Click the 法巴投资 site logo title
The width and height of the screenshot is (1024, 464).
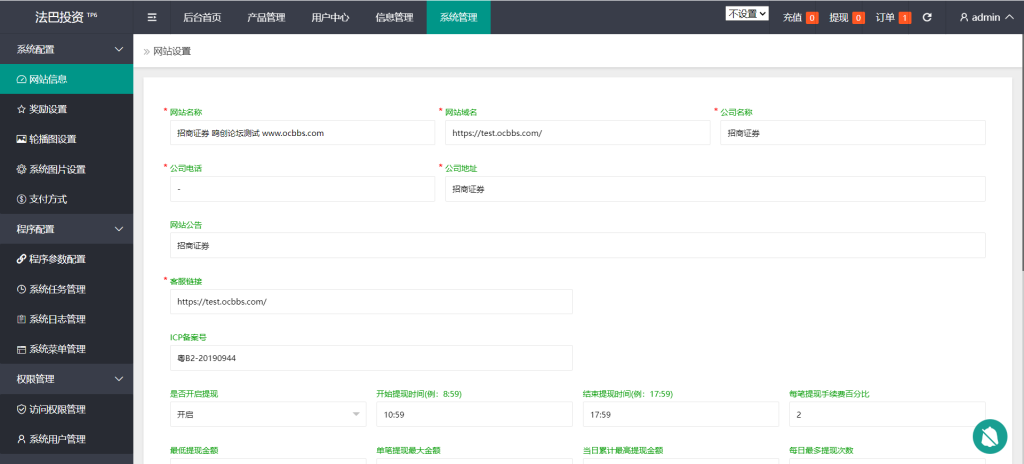66,18
